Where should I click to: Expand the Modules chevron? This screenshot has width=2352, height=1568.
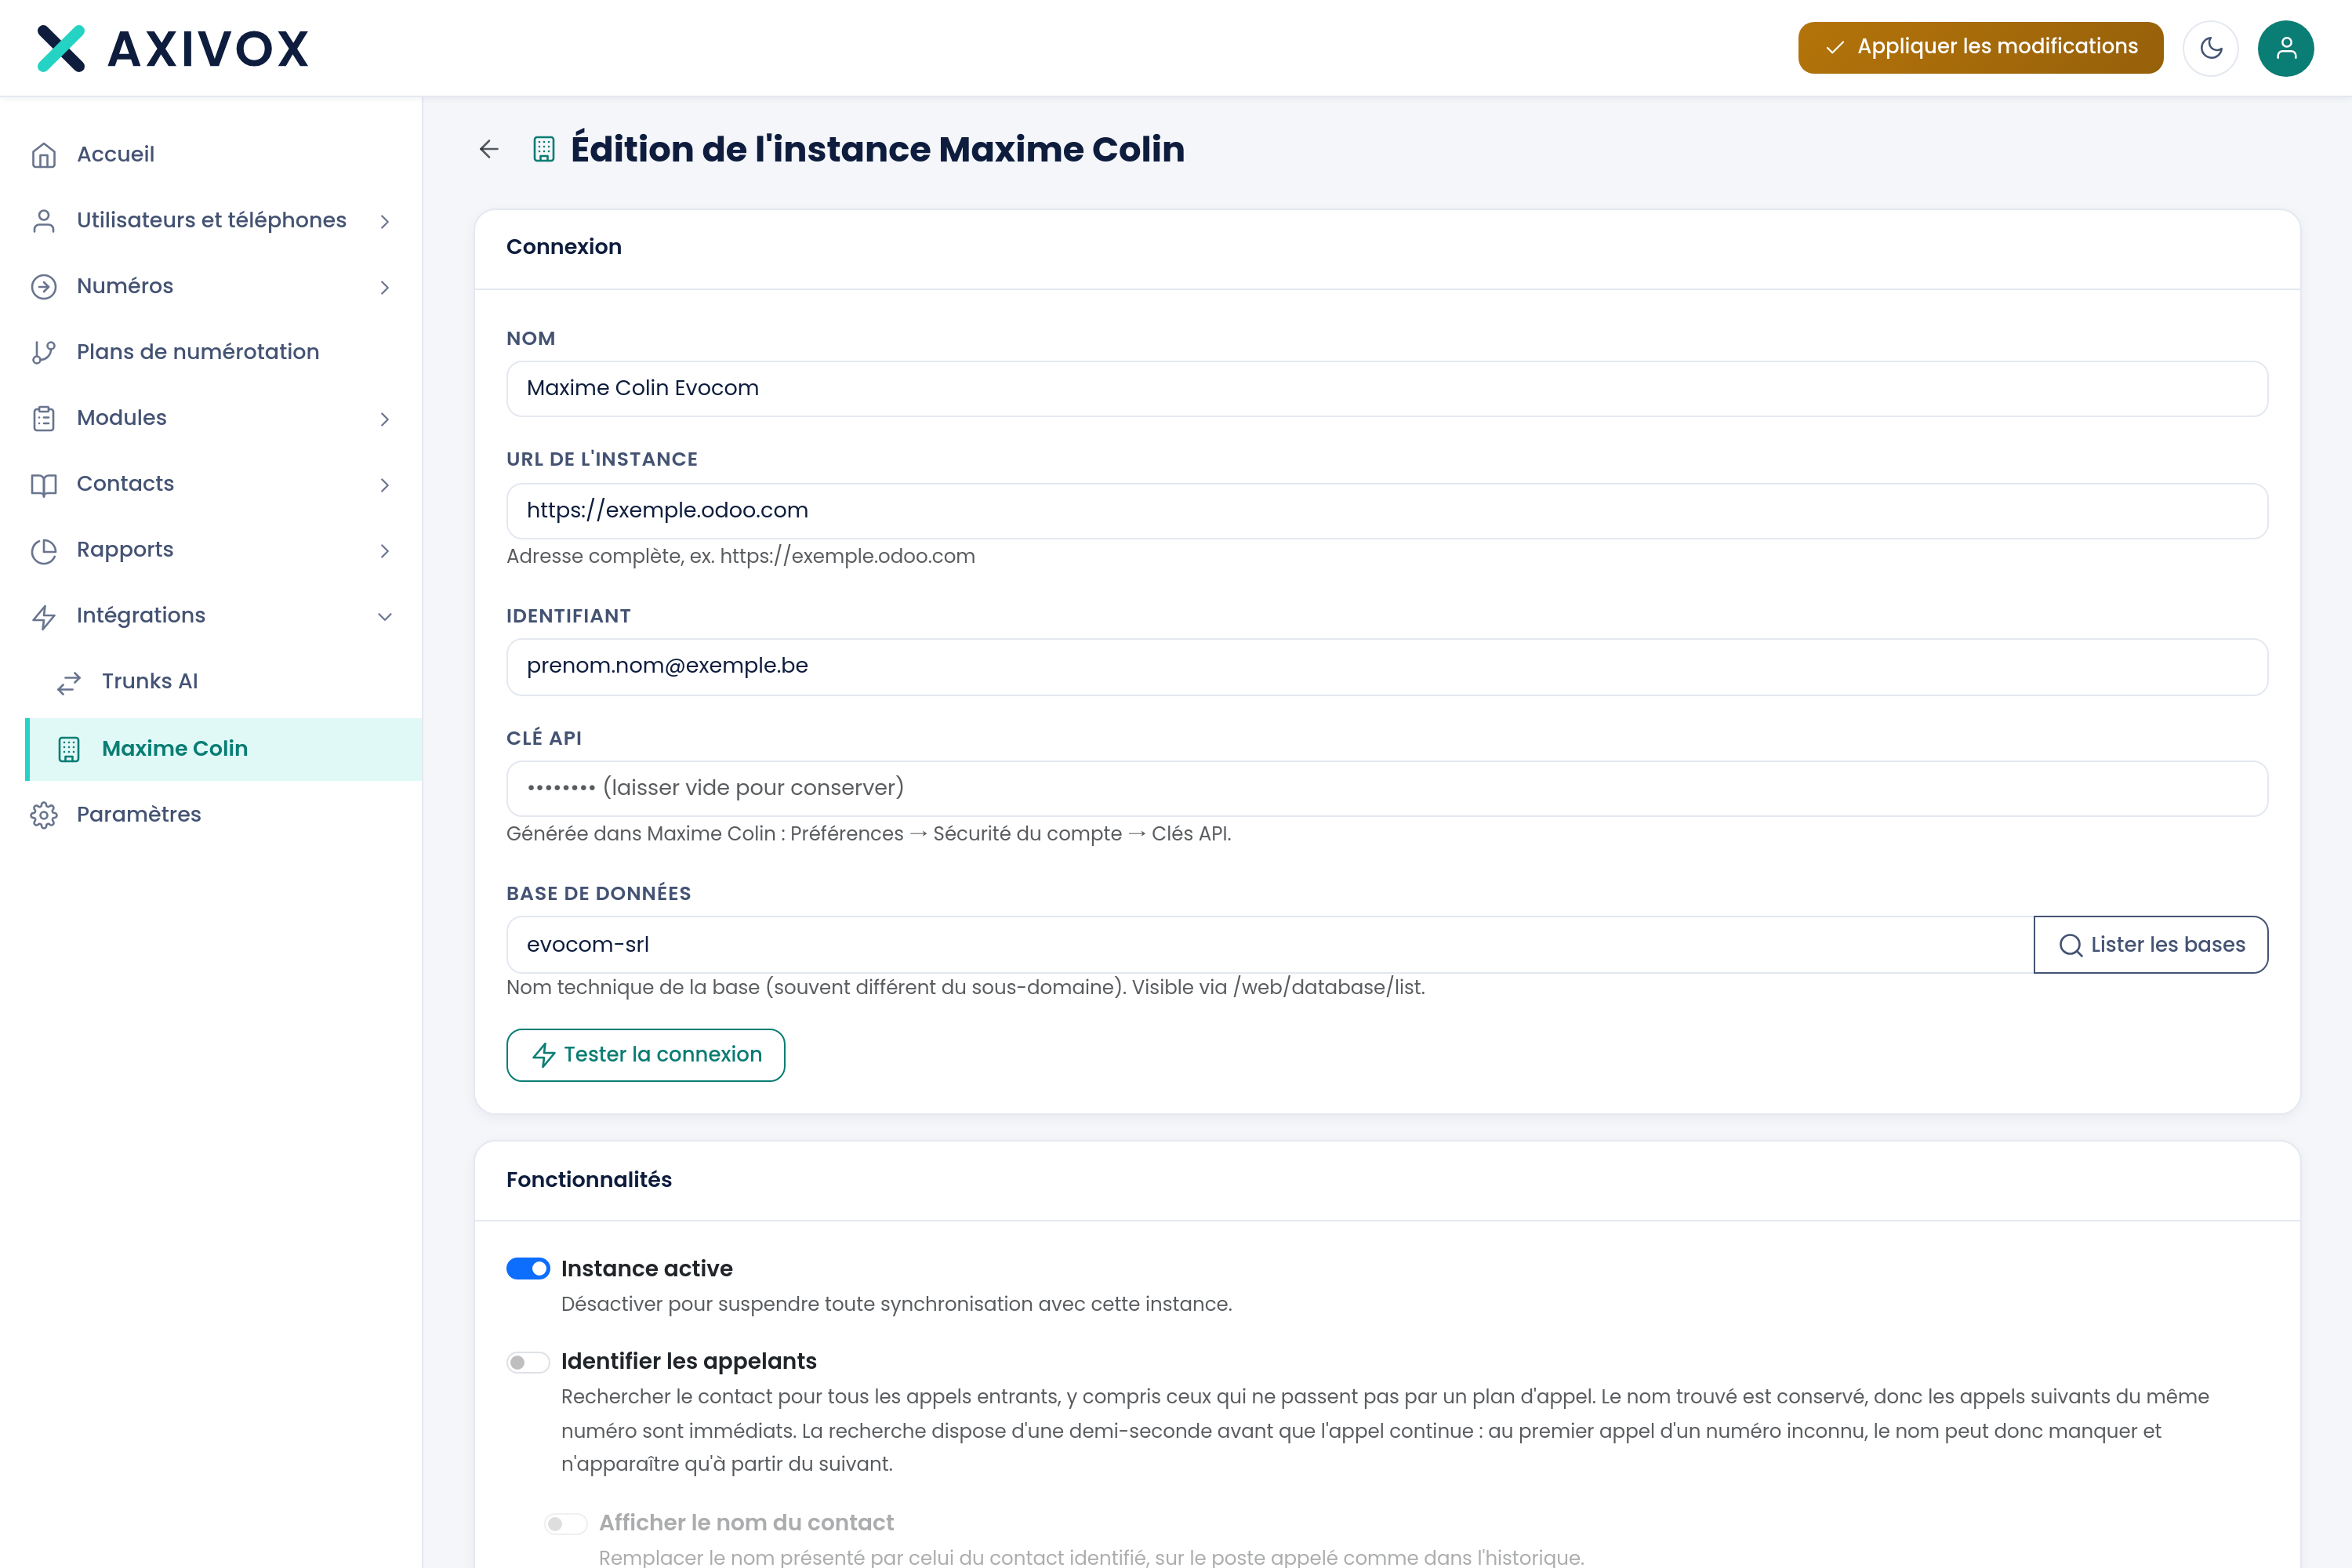tap(385, 419)
